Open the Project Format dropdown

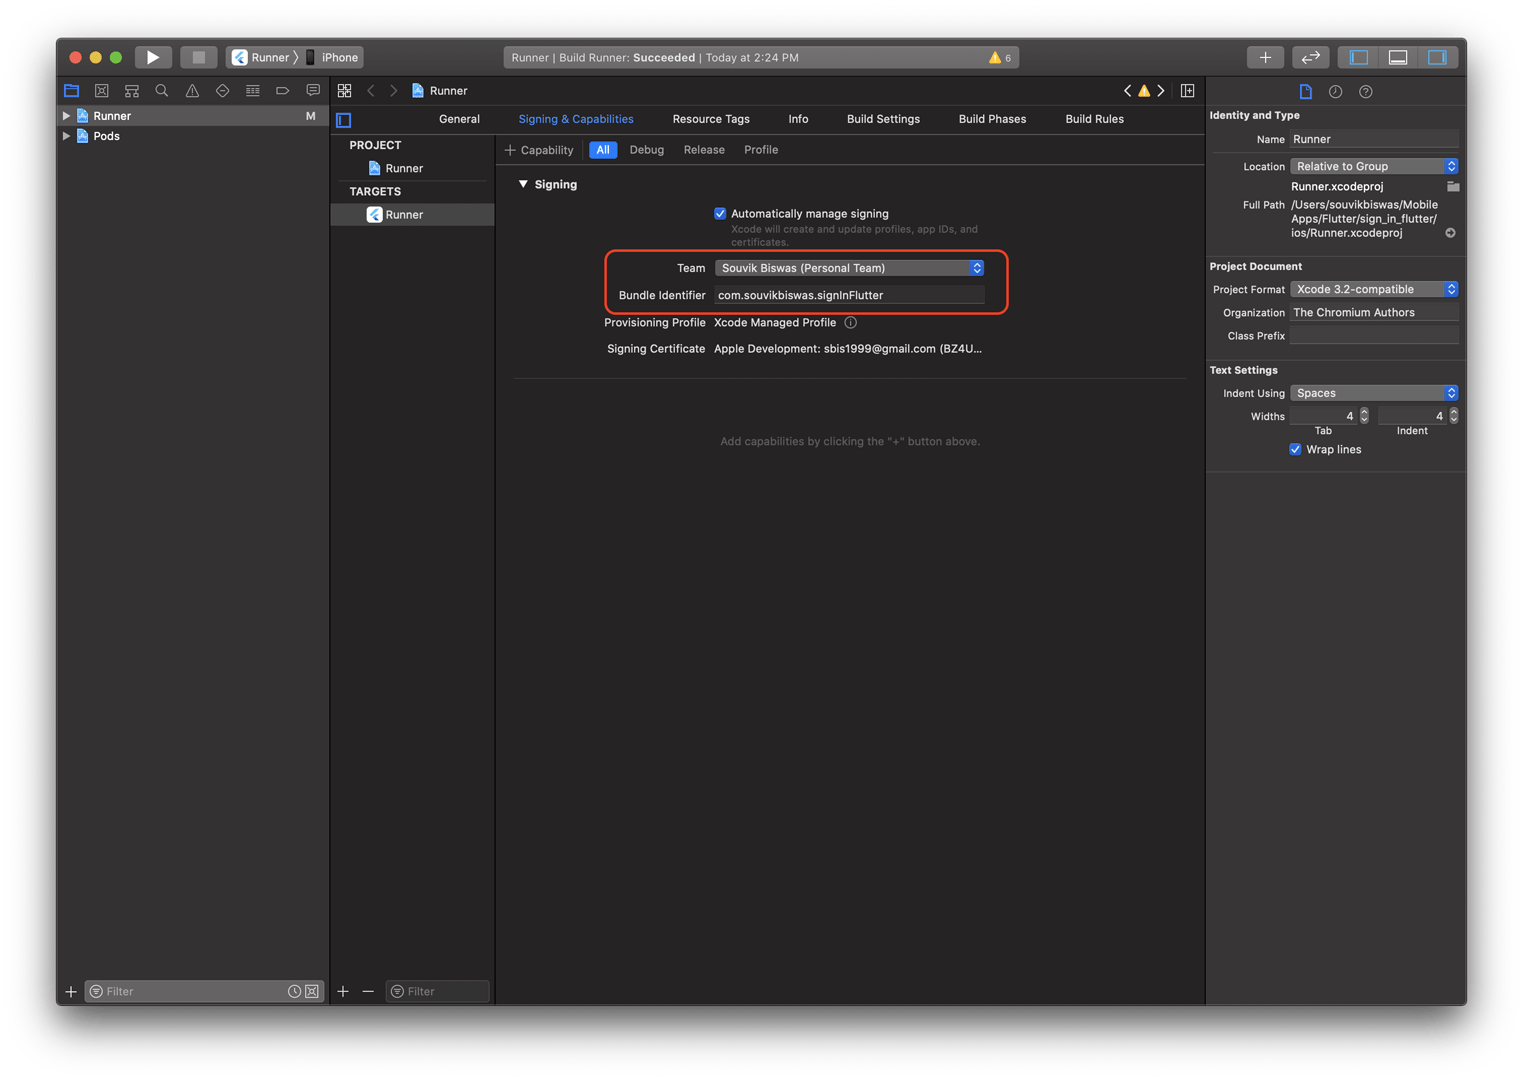point(1374,289)
